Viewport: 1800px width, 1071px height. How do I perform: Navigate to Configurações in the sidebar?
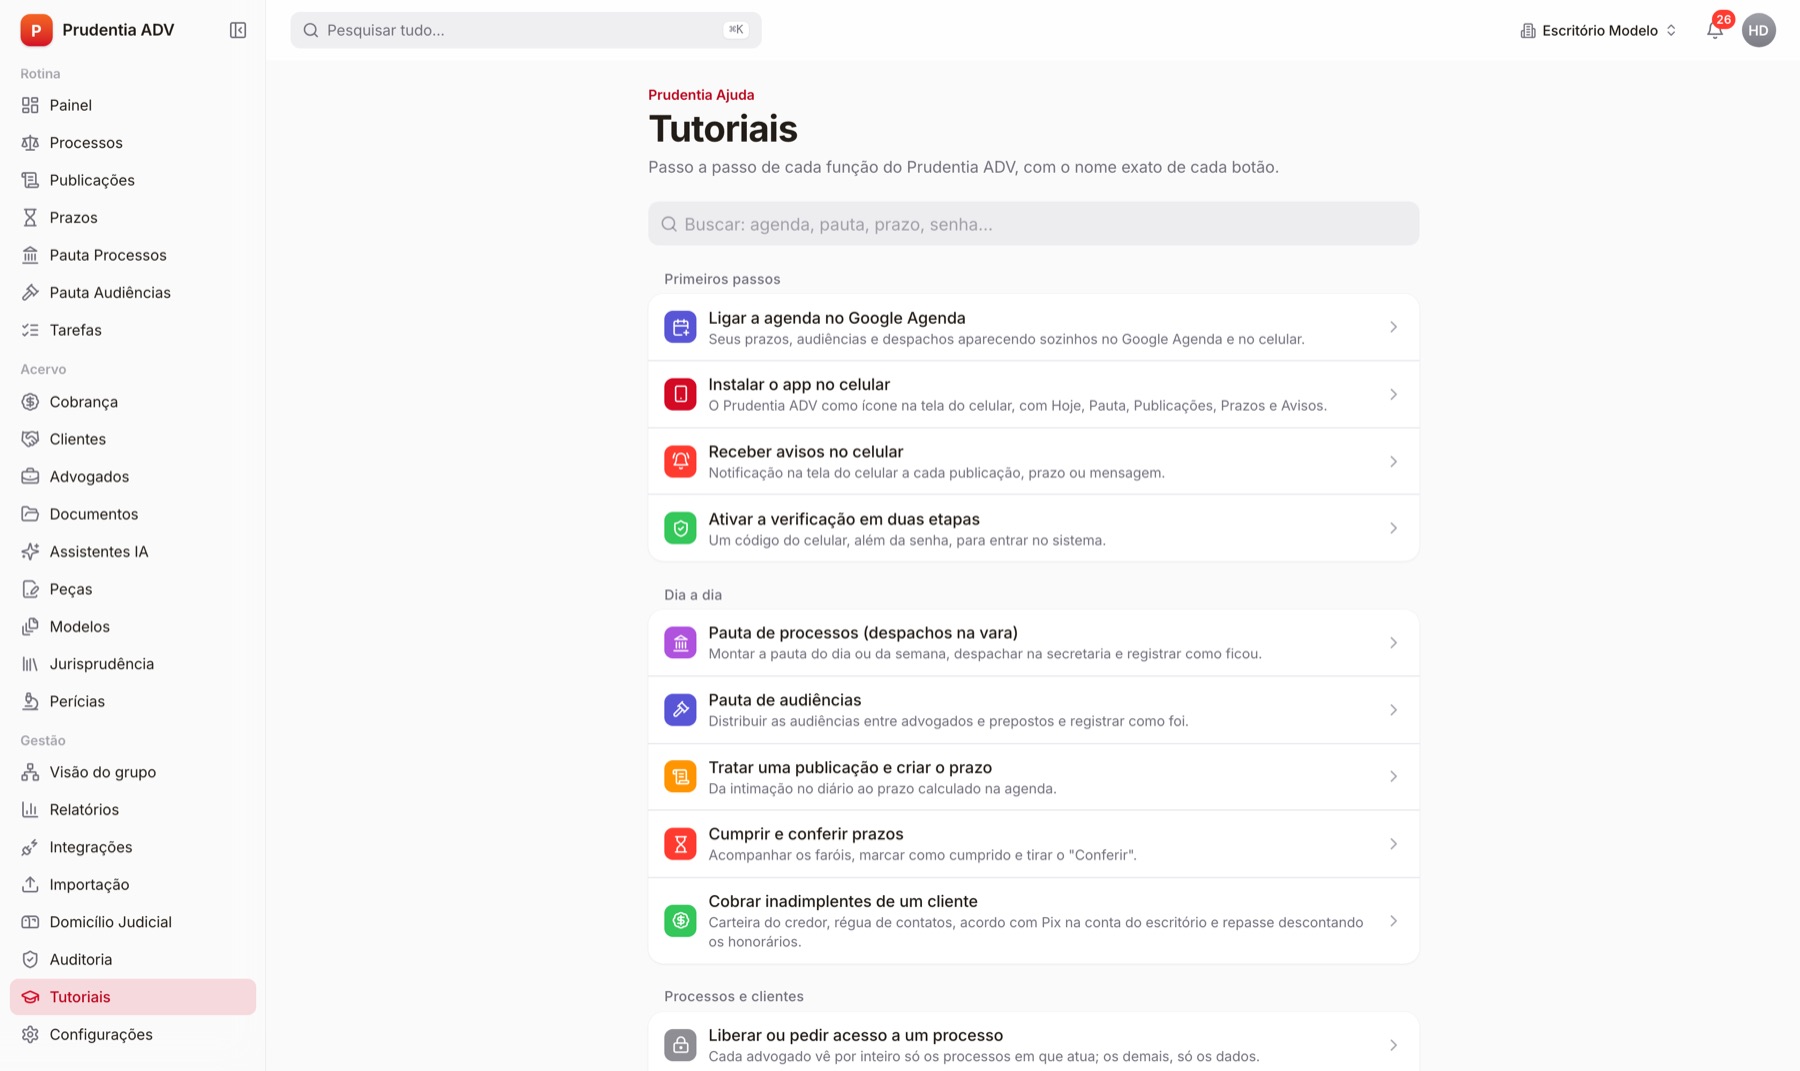(133, 1035)
